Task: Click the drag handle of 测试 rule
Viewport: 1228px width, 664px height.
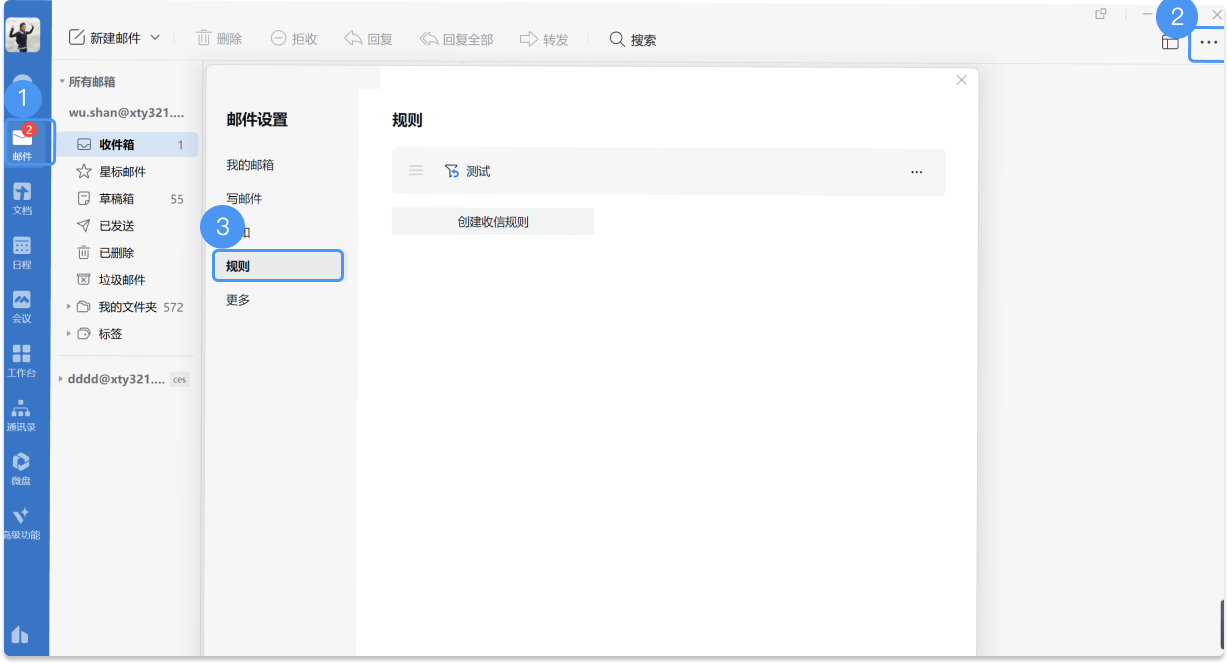Action: point(416,171)
